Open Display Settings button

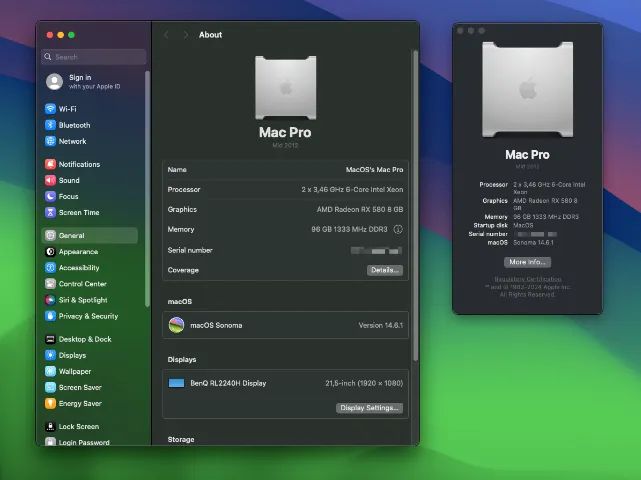(x=370, y=408)
